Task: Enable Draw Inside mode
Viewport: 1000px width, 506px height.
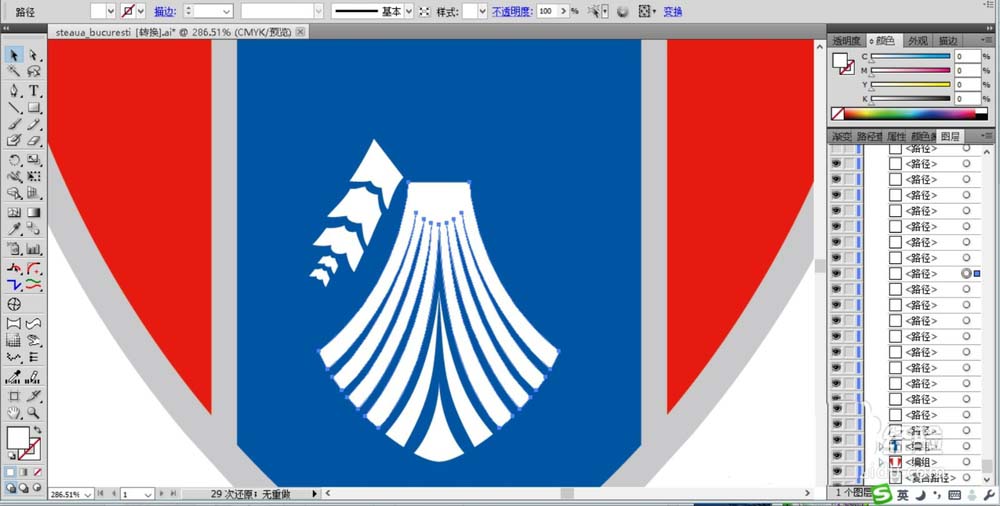Action: coord(36,487)
